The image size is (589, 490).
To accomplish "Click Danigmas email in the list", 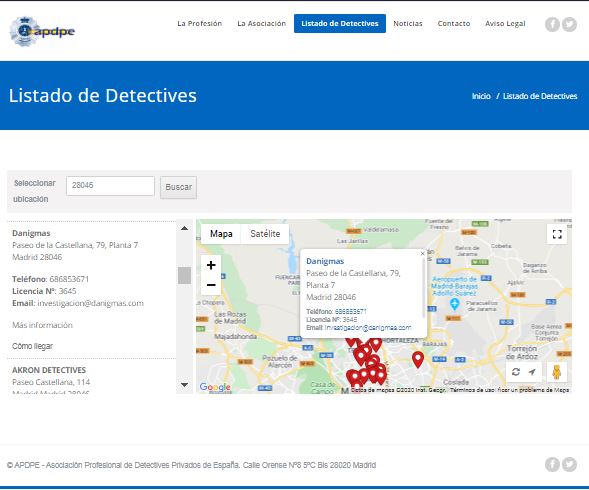I will pyautogui.click(x=90, y=303).
